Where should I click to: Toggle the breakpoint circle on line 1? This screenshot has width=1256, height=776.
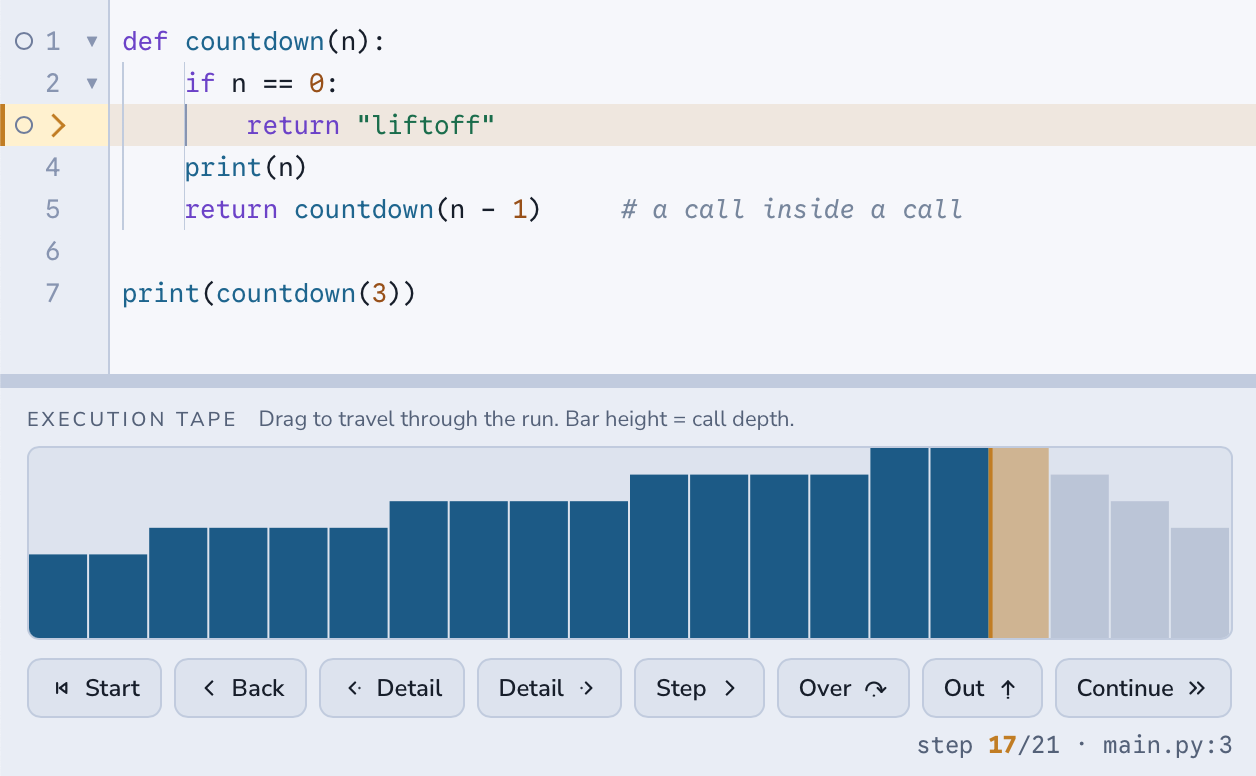[x=25, y=41]
